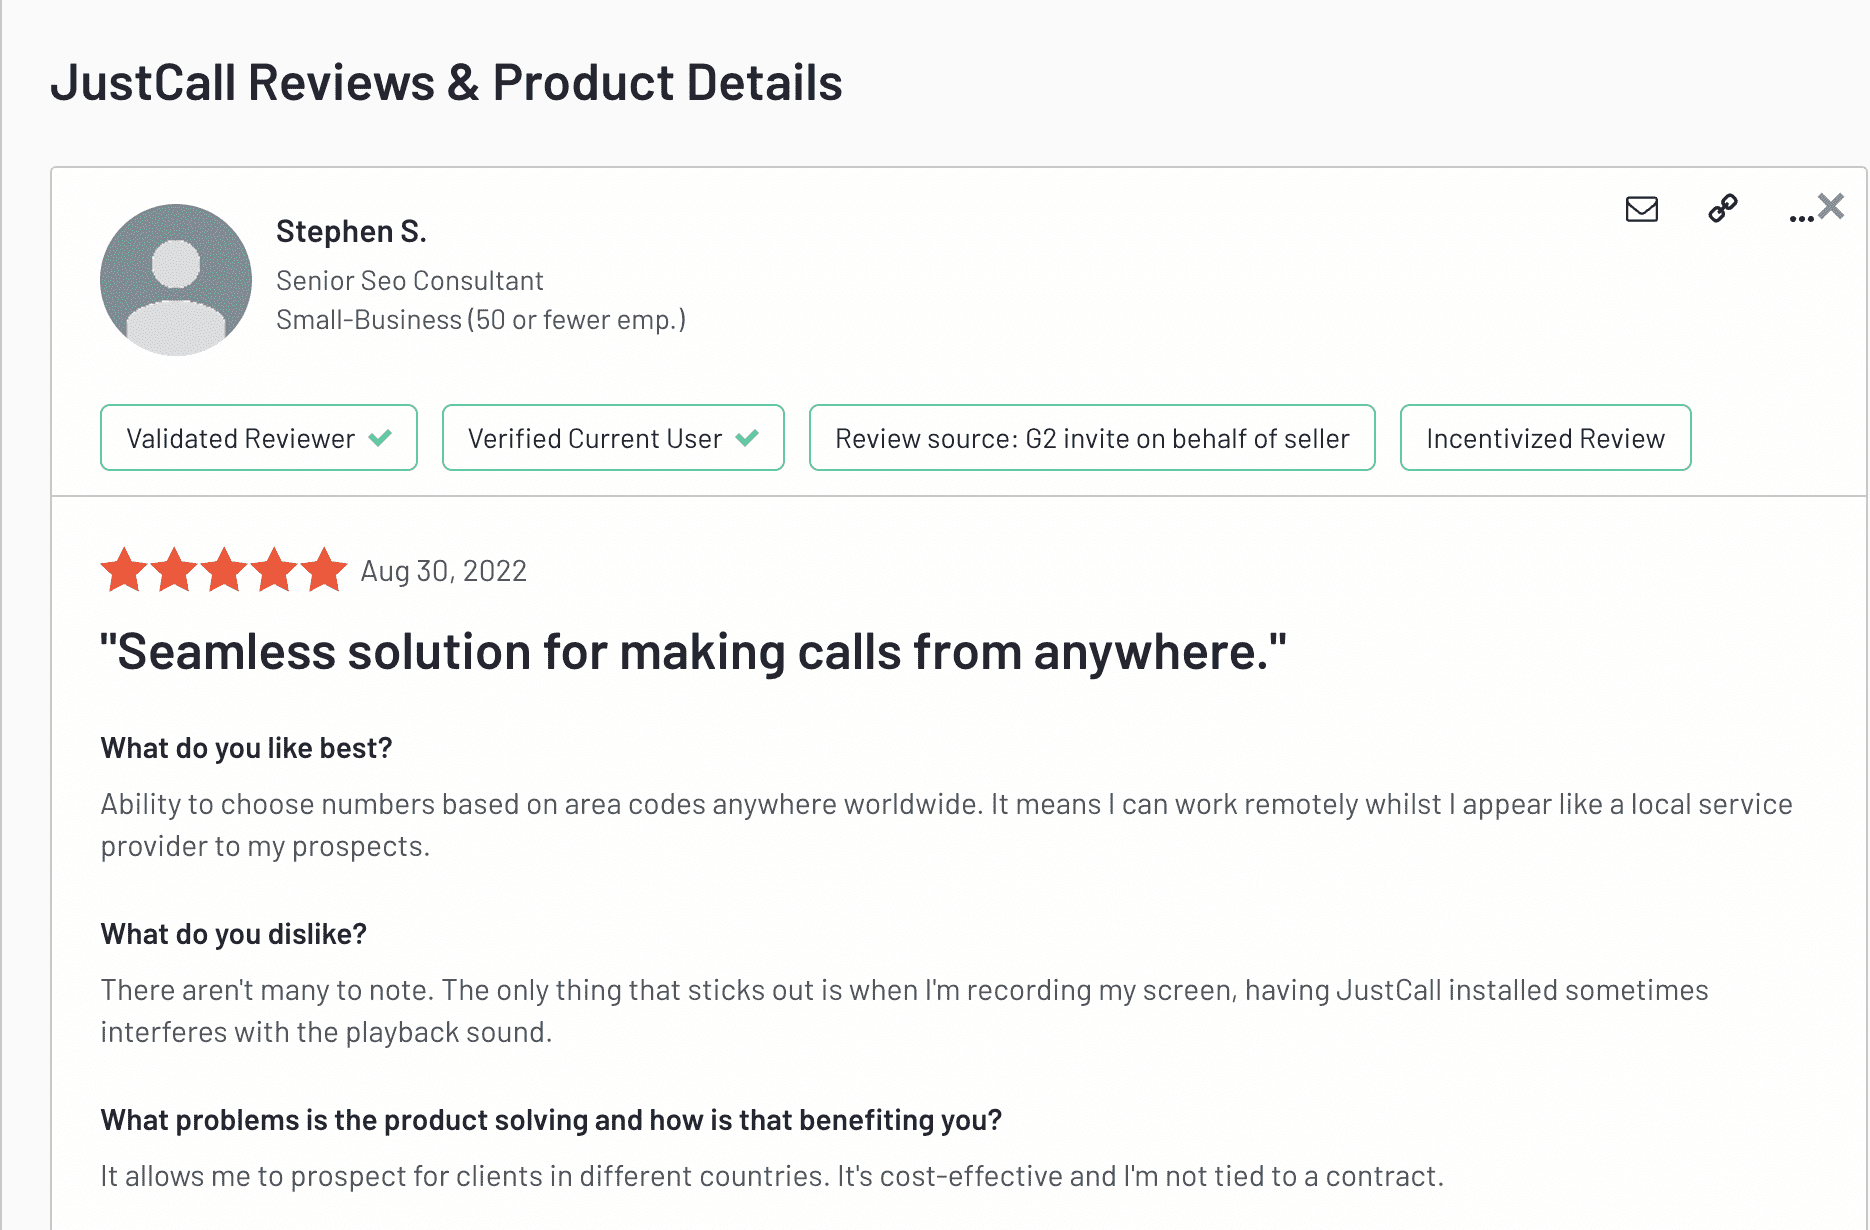
Task: Open the three-dots more options menu
Action: click(x=1801, y=217)
